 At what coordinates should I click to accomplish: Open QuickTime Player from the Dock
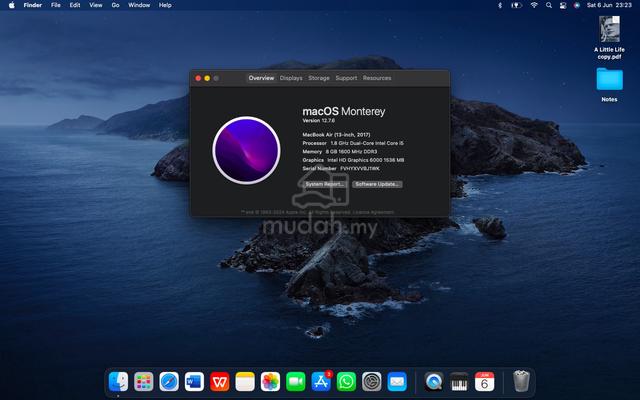(x=433, y=382)
